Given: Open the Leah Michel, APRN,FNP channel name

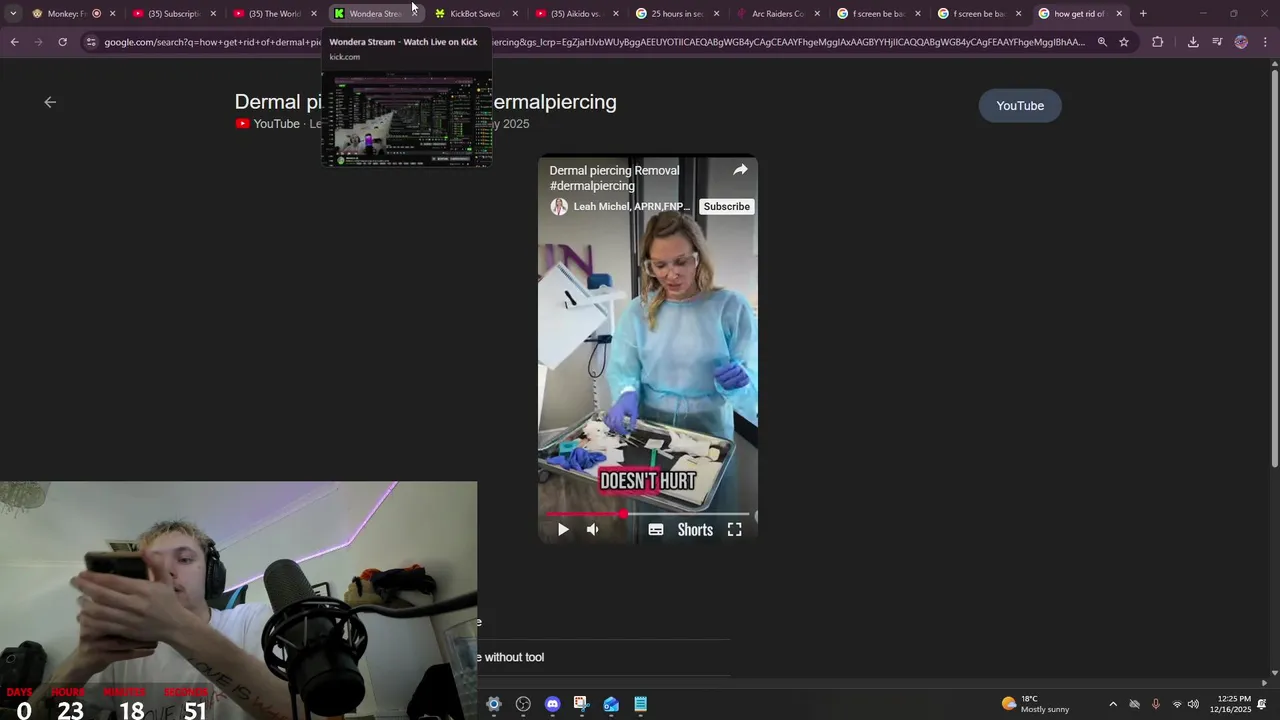Looking at the screenshot, I should [632, 207].
